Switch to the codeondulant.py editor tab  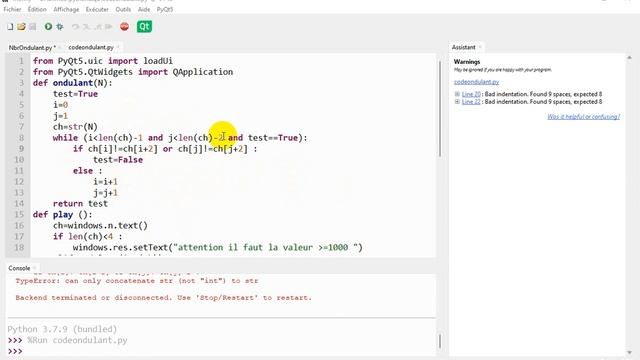pyautogui.click(x=91, y=47)
